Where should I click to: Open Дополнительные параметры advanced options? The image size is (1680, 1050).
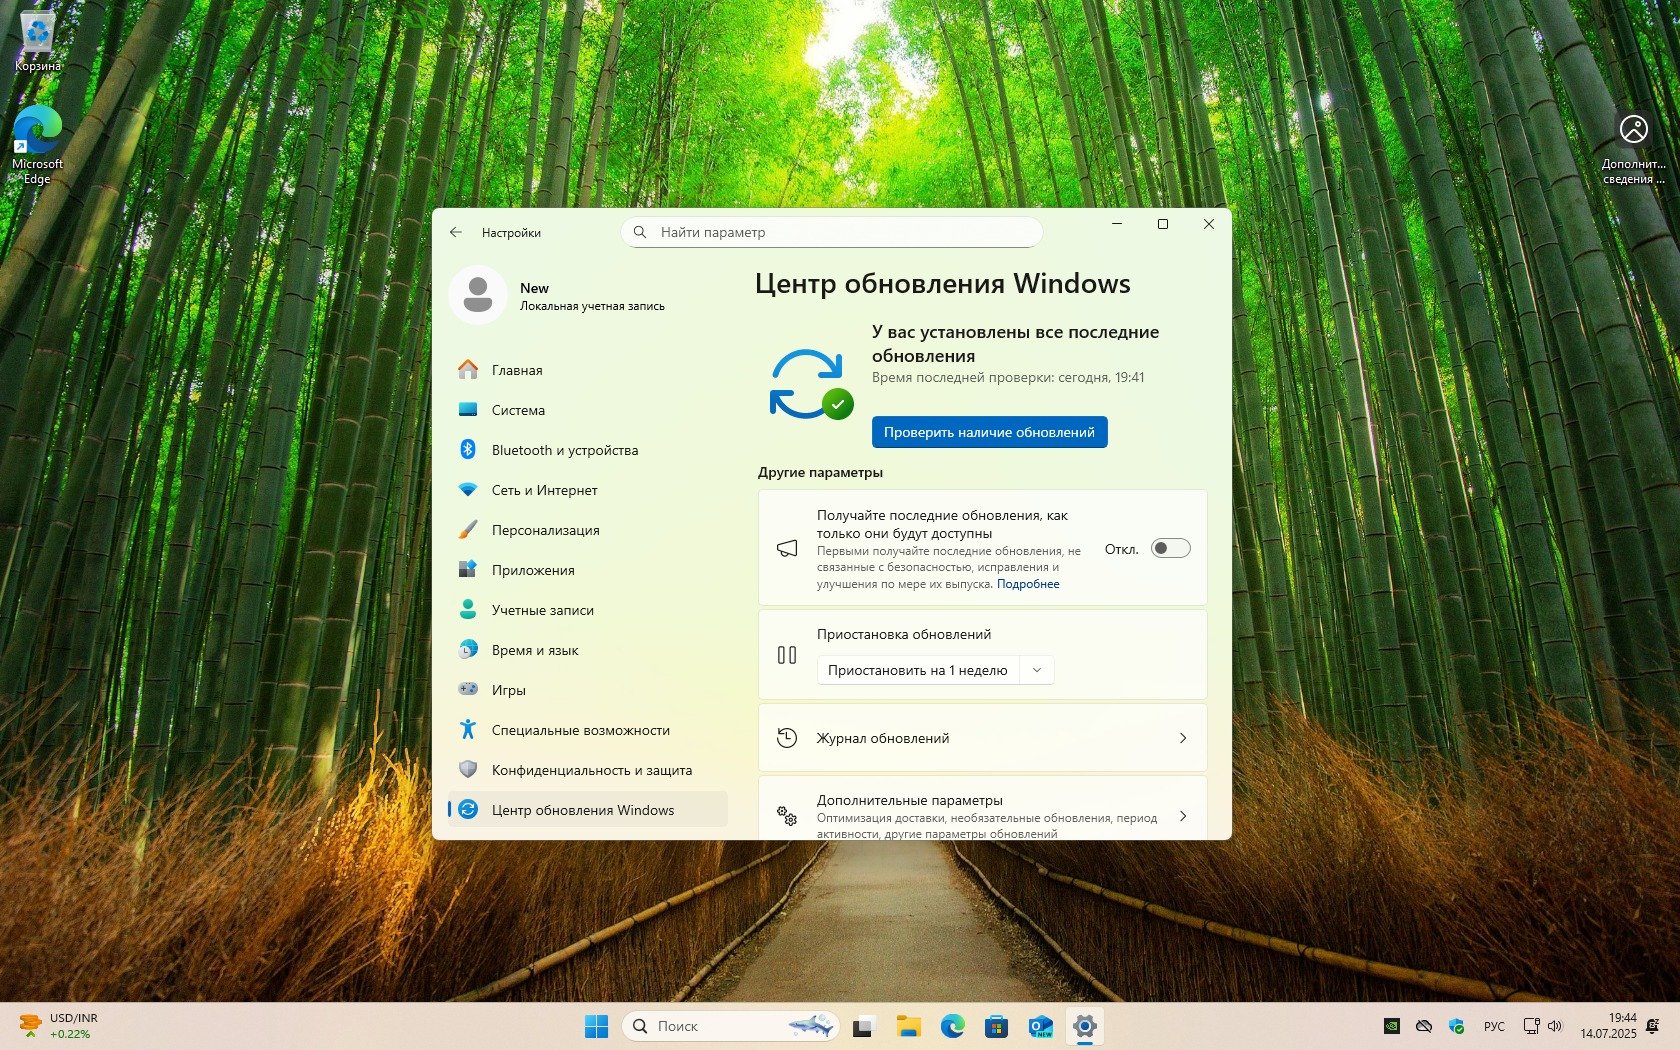982,815
